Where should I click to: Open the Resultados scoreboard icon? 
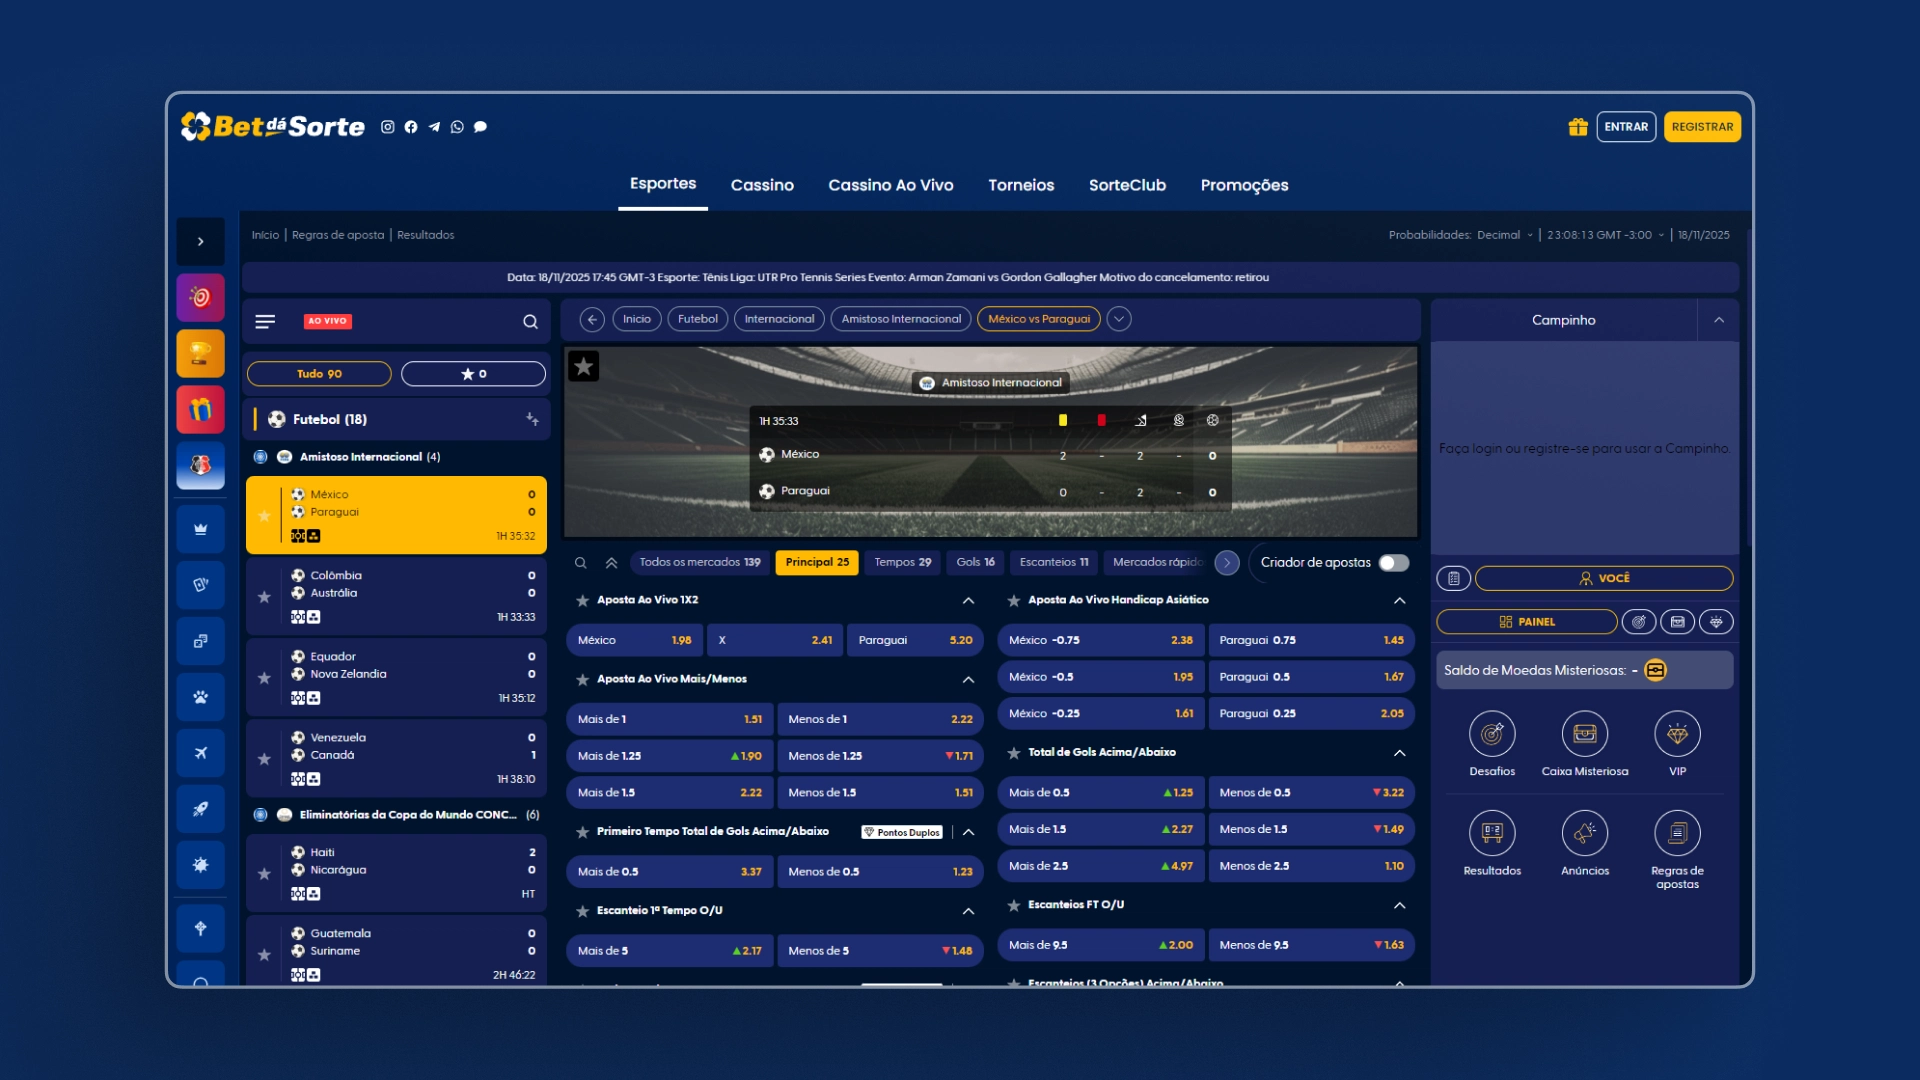coord(1492,833)
